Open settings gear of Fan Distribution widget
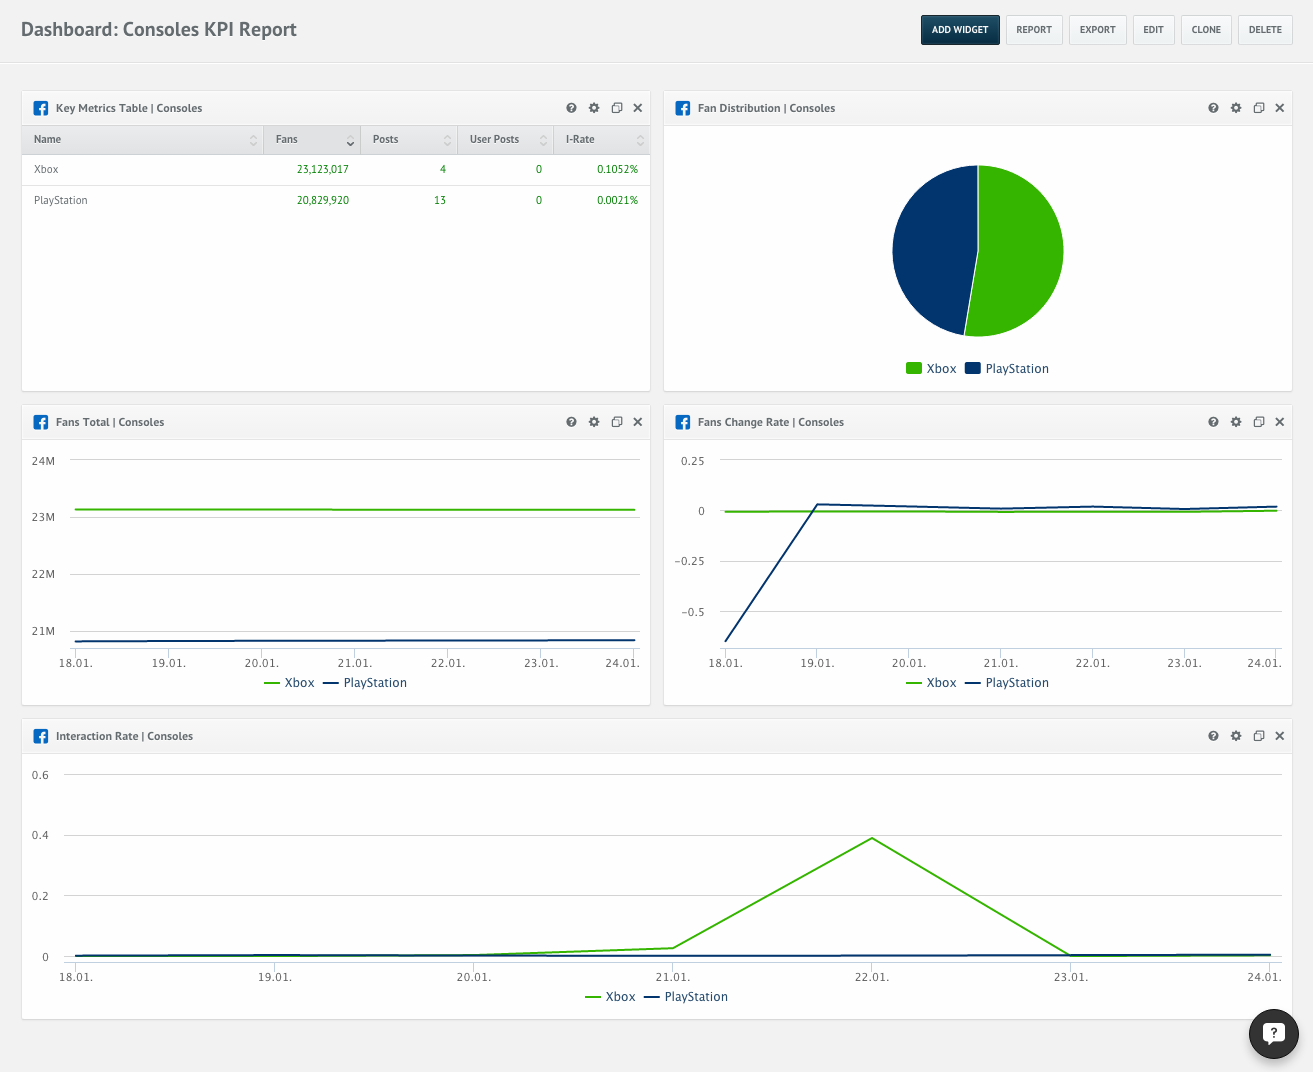 coord(1236,108)
